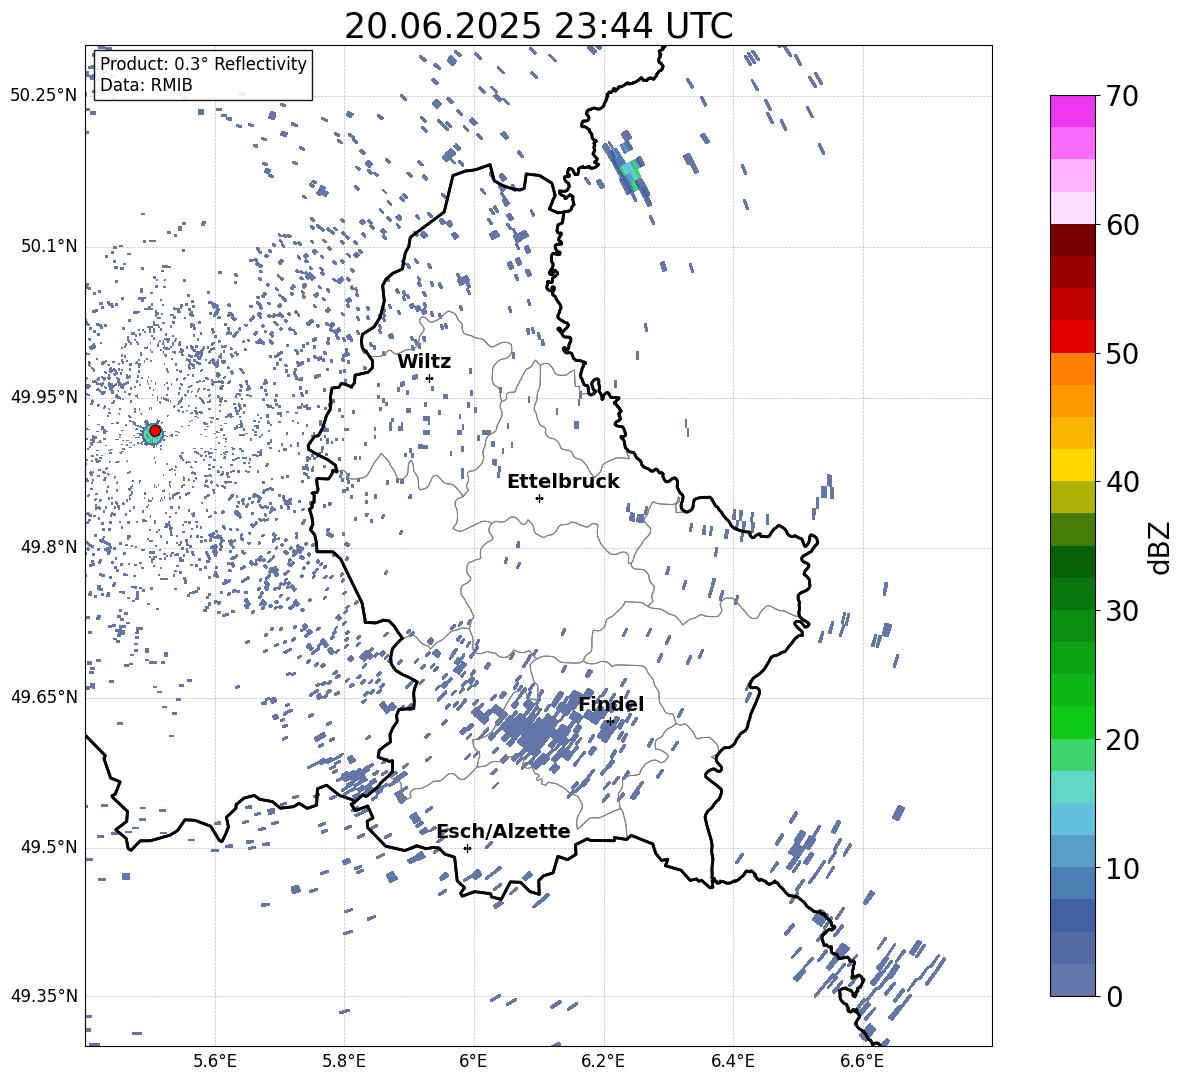This screenshot has height=1081, width=1184.
Task: Click the 5.8°E longitude label
Action: (344, 1061)
